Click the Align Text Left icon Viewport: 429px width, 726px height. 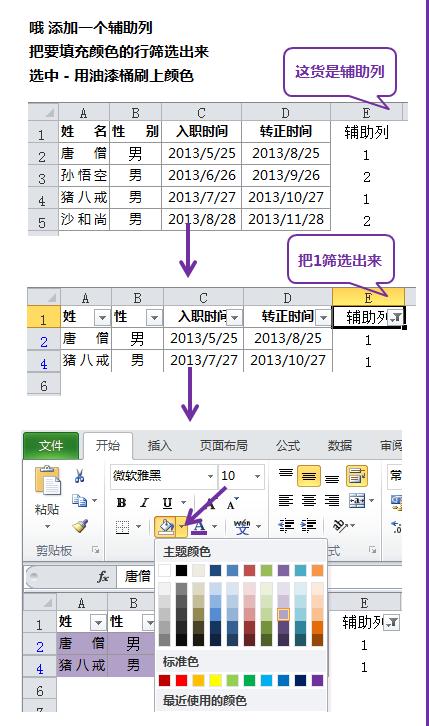(286, 501)
